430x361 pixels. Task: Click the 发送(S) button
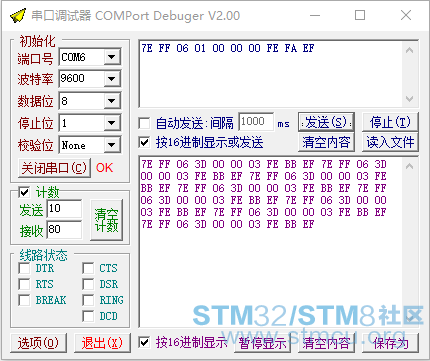pyautogui.click(x=326, y=122)
